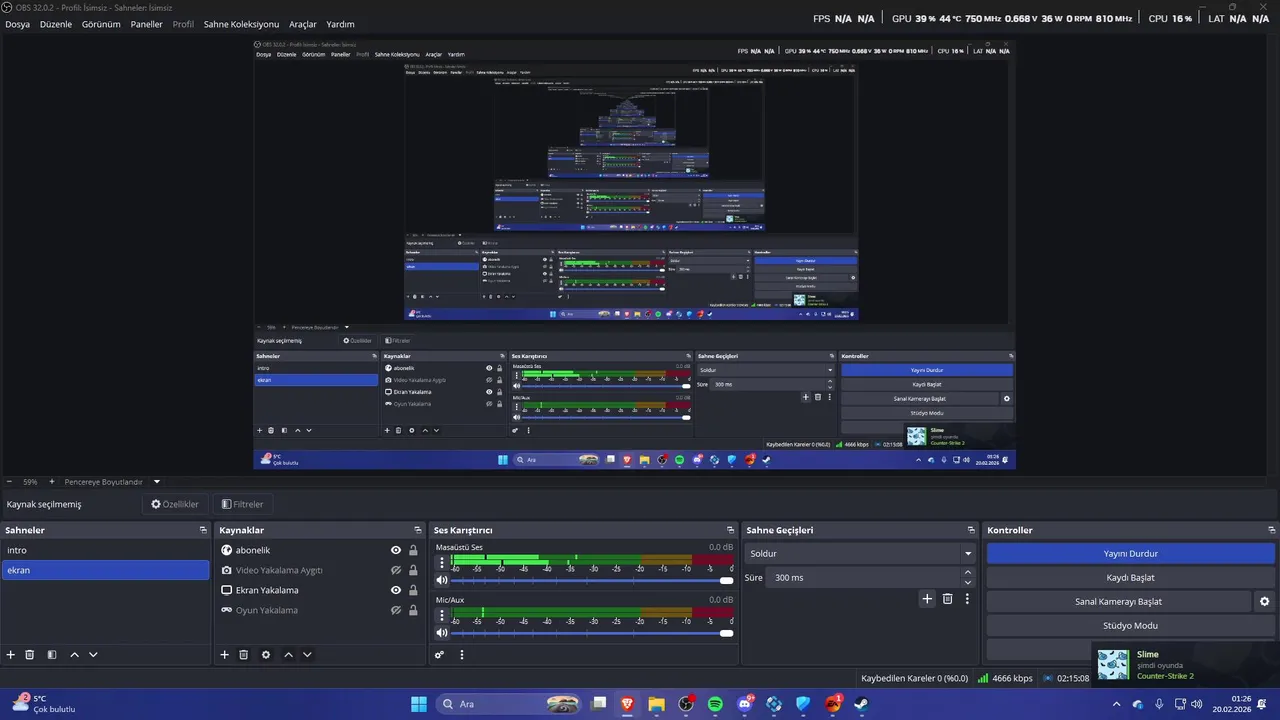Screen dimensions: 1280x720
Task: Mute Mic/Aux speaker icon
Action: tap(442, 633)
